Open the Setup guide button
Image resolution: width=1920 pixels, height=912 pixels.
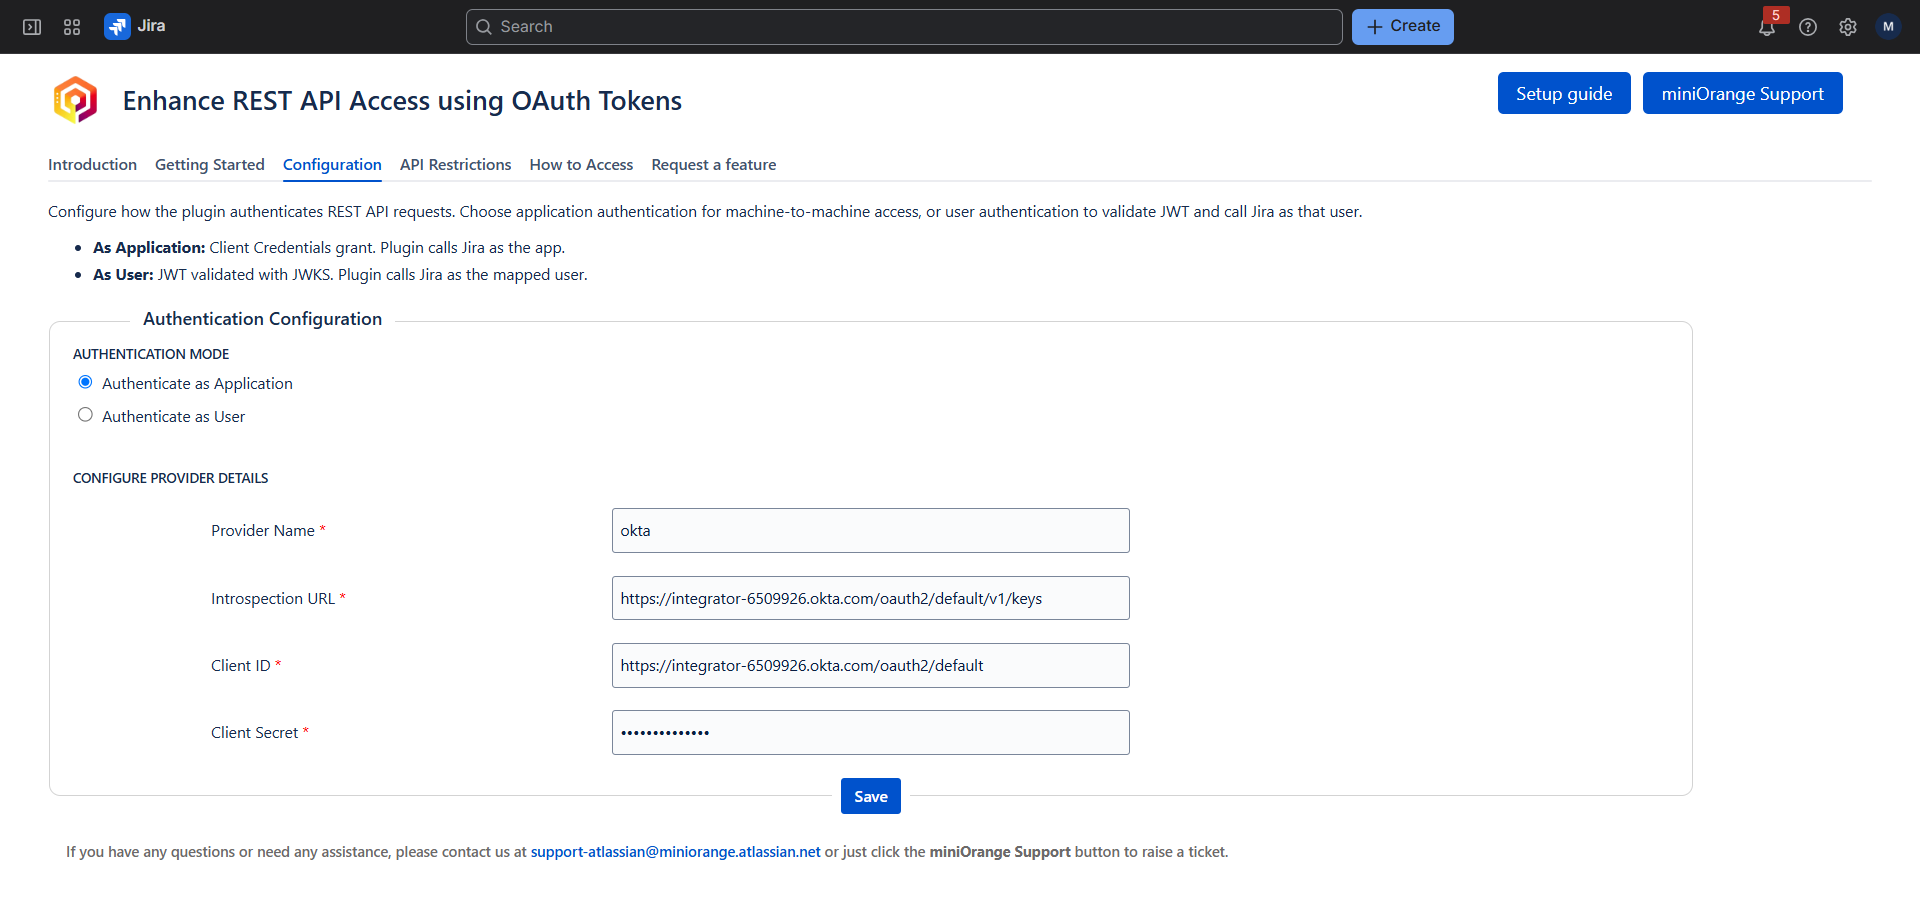(x=1564, y=93)
